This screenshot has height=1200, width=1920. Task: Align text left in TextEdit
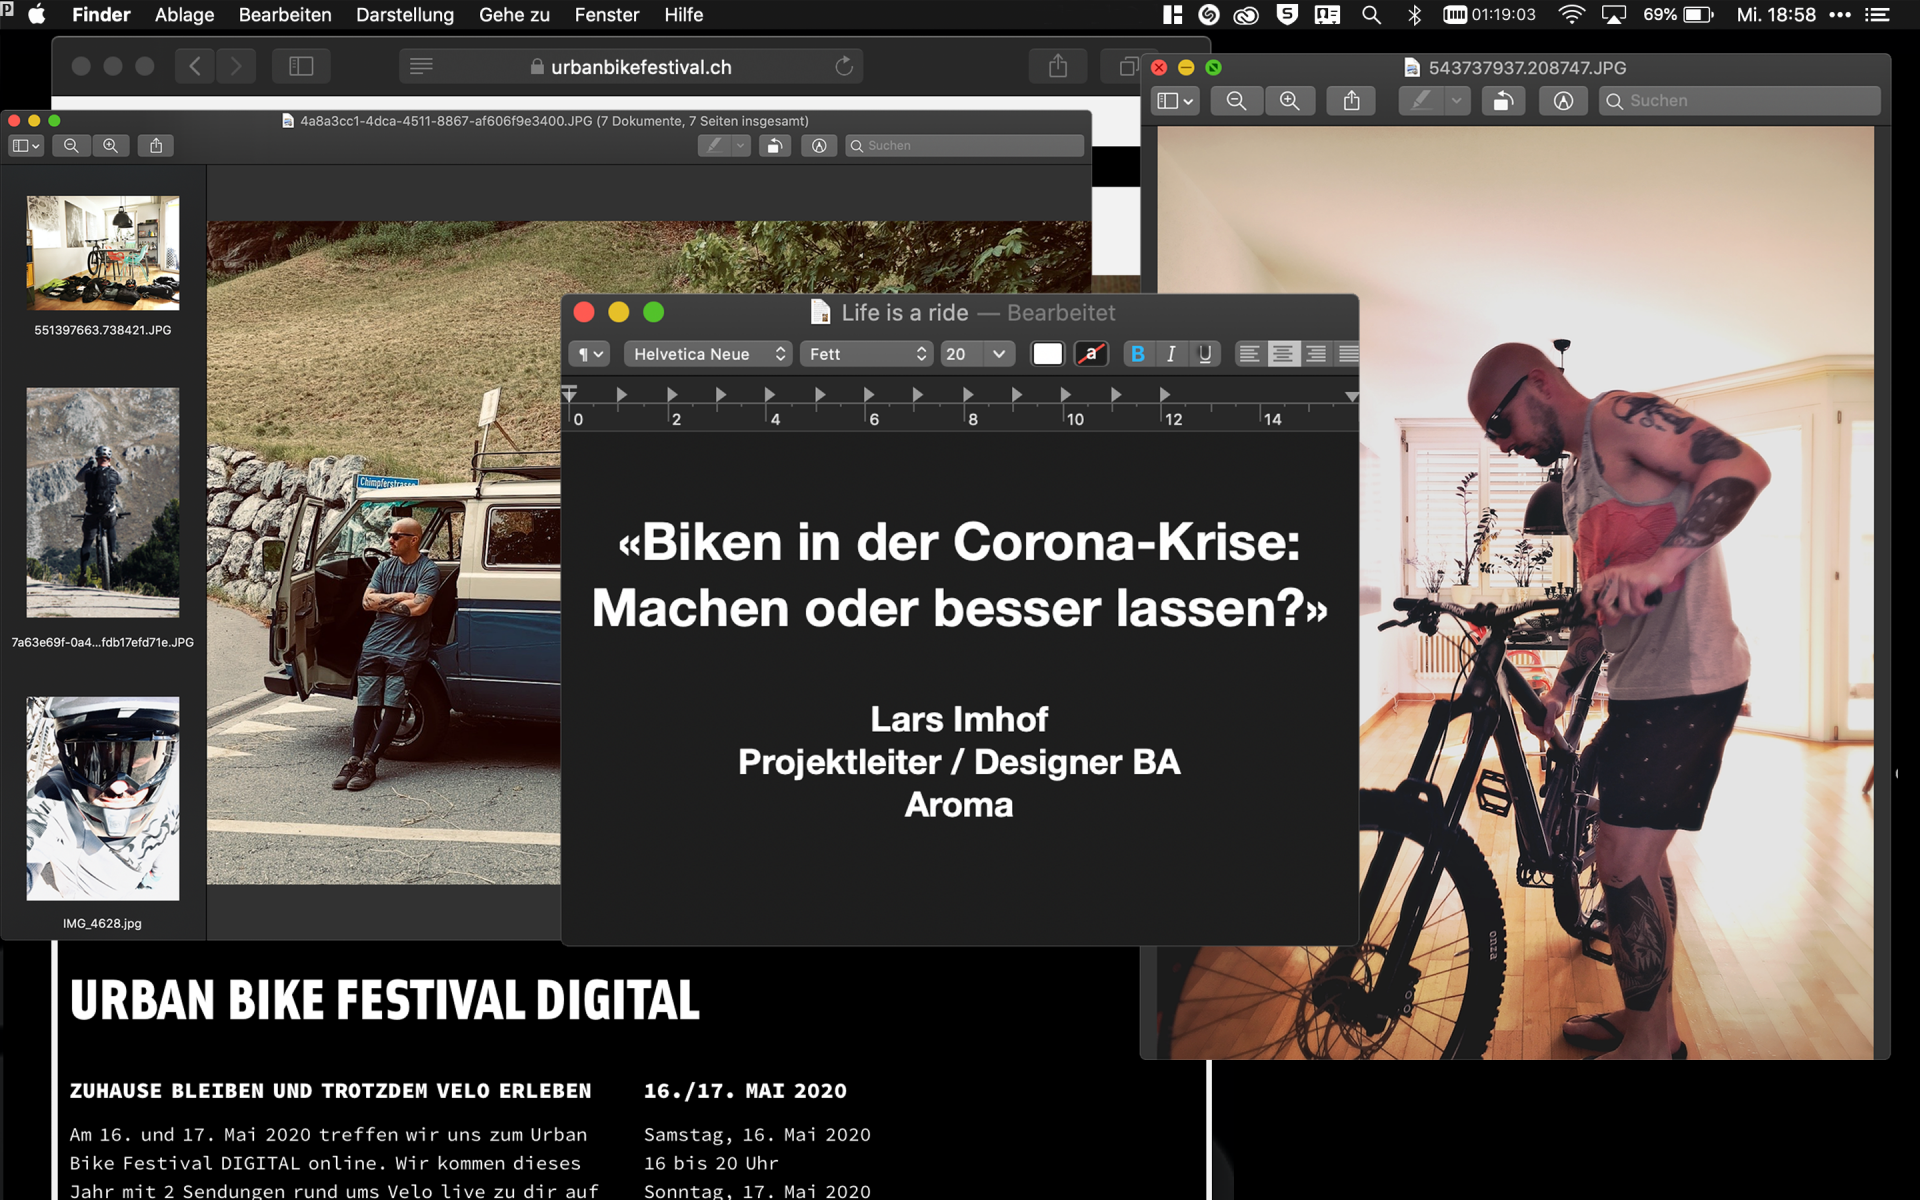[x=1249, y=354]
